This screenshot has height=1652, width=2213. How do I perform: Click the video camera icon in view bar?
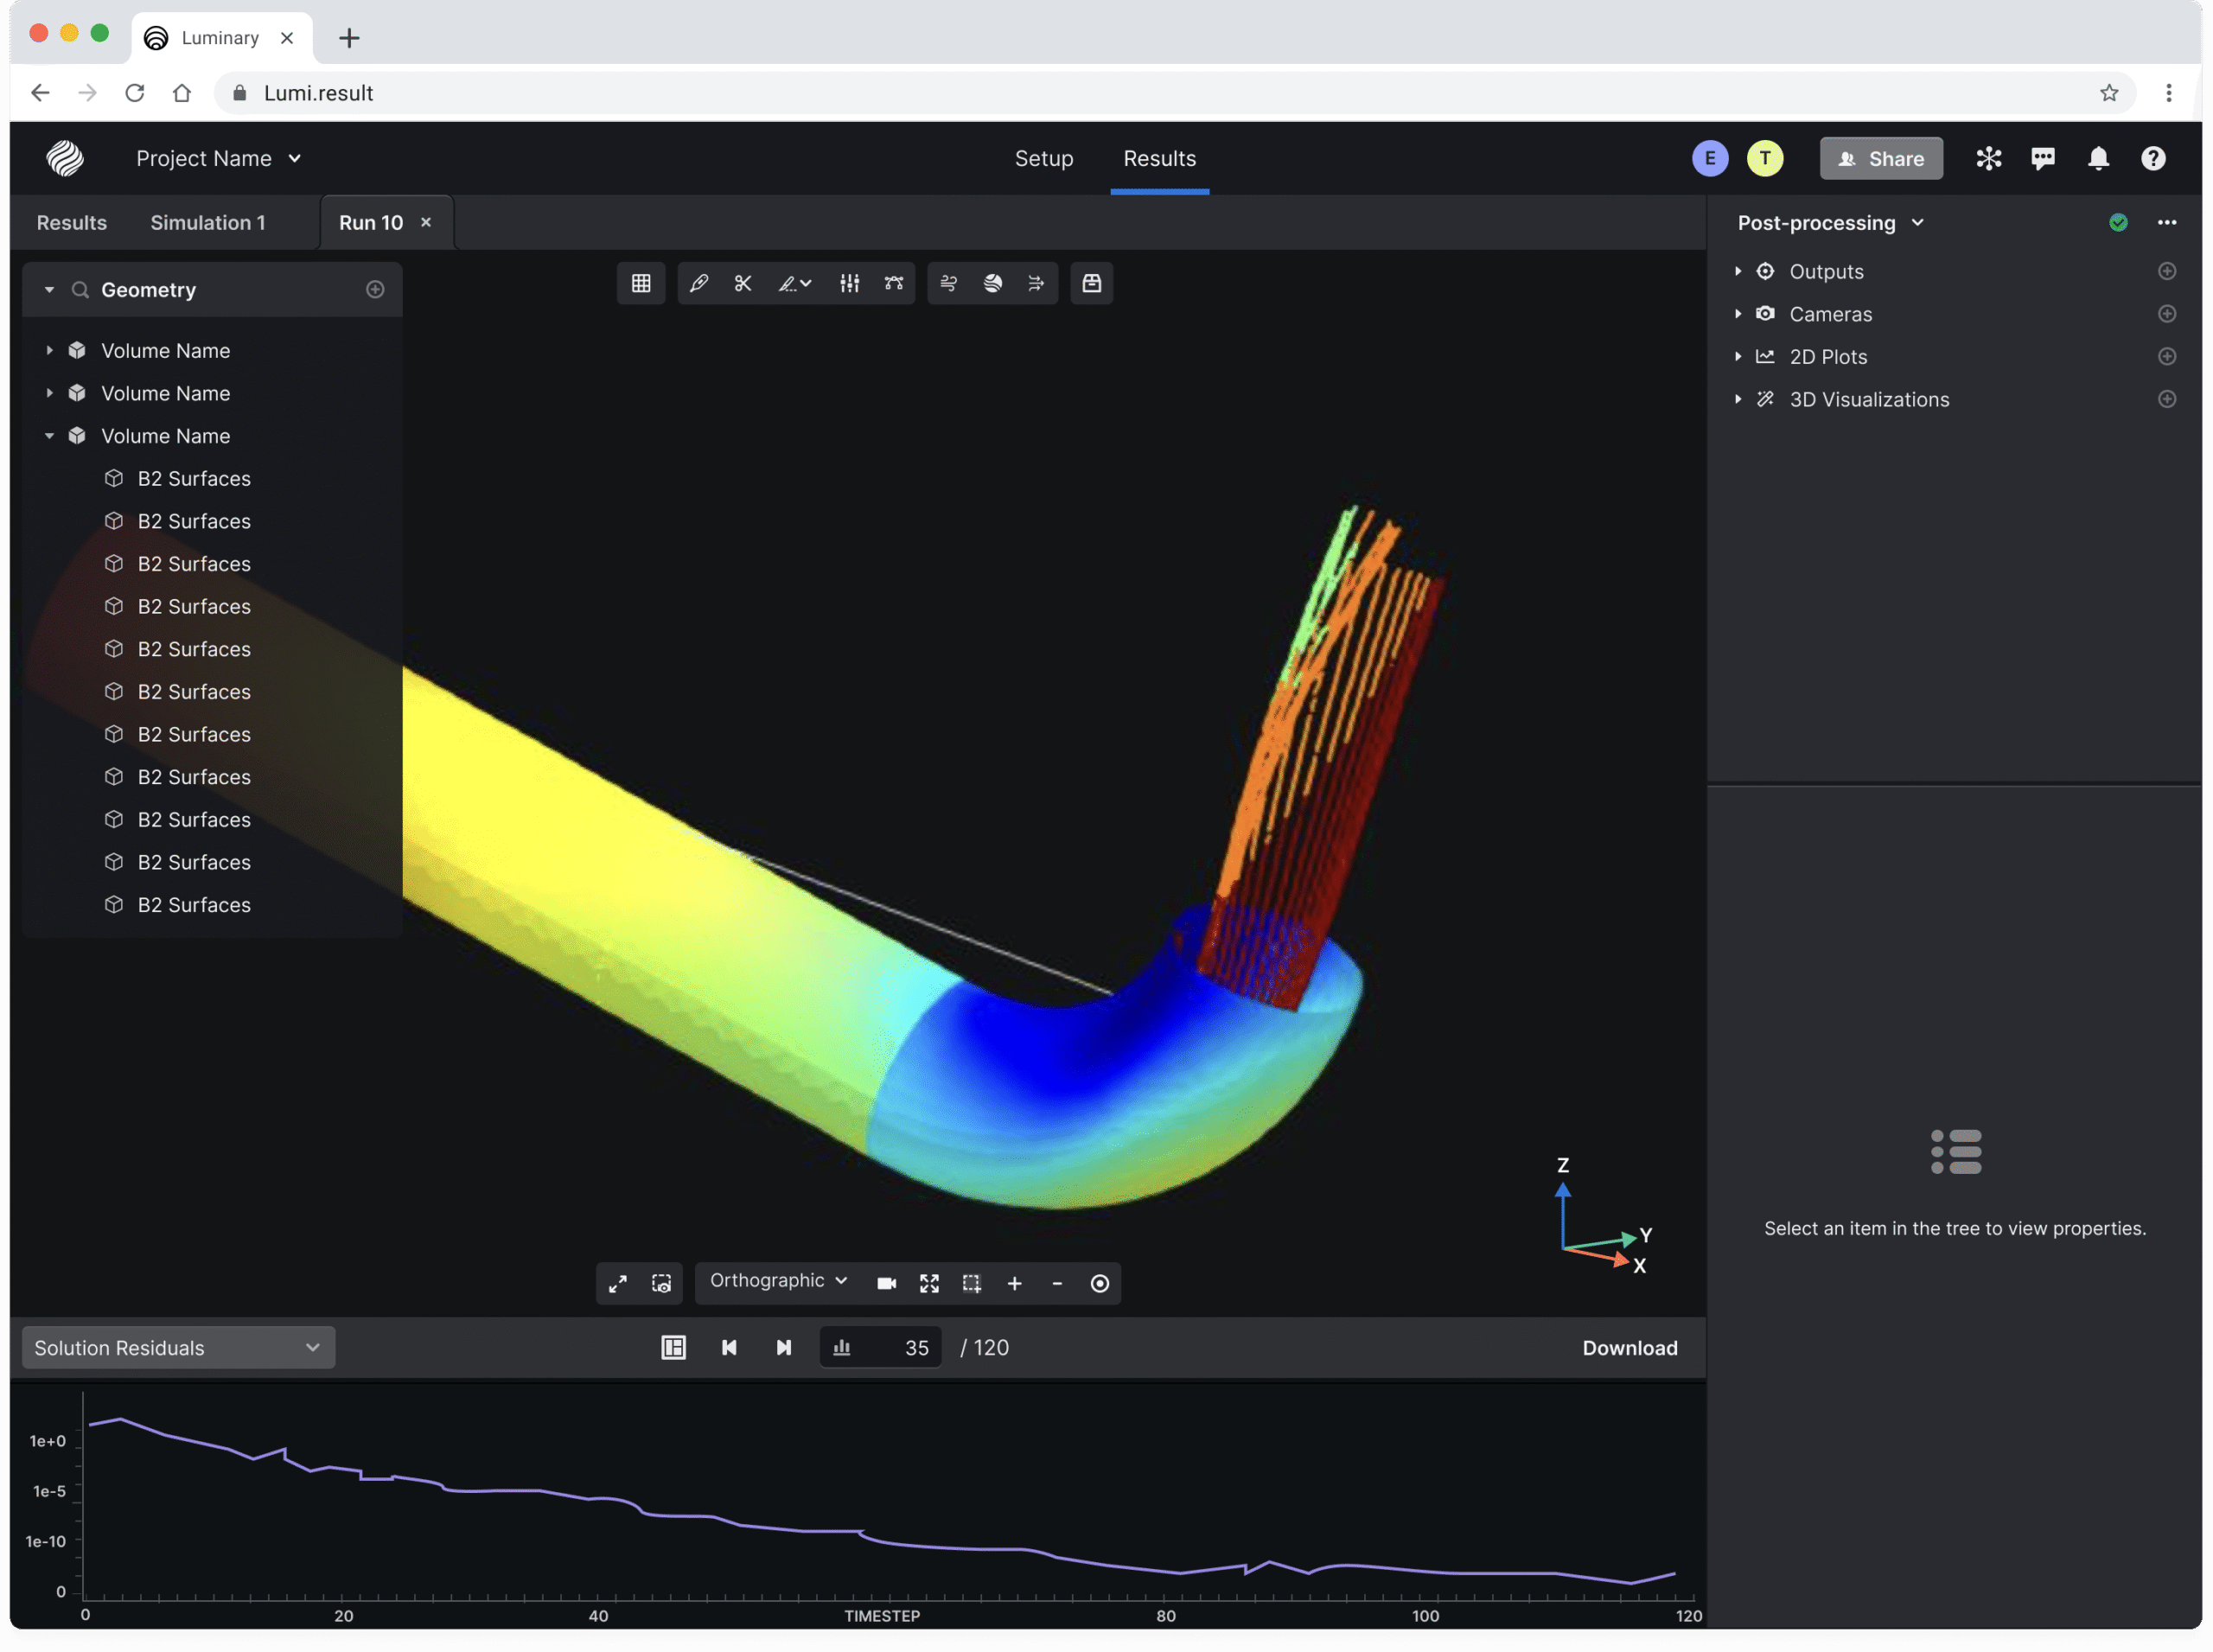click(x=886, y=1283)
